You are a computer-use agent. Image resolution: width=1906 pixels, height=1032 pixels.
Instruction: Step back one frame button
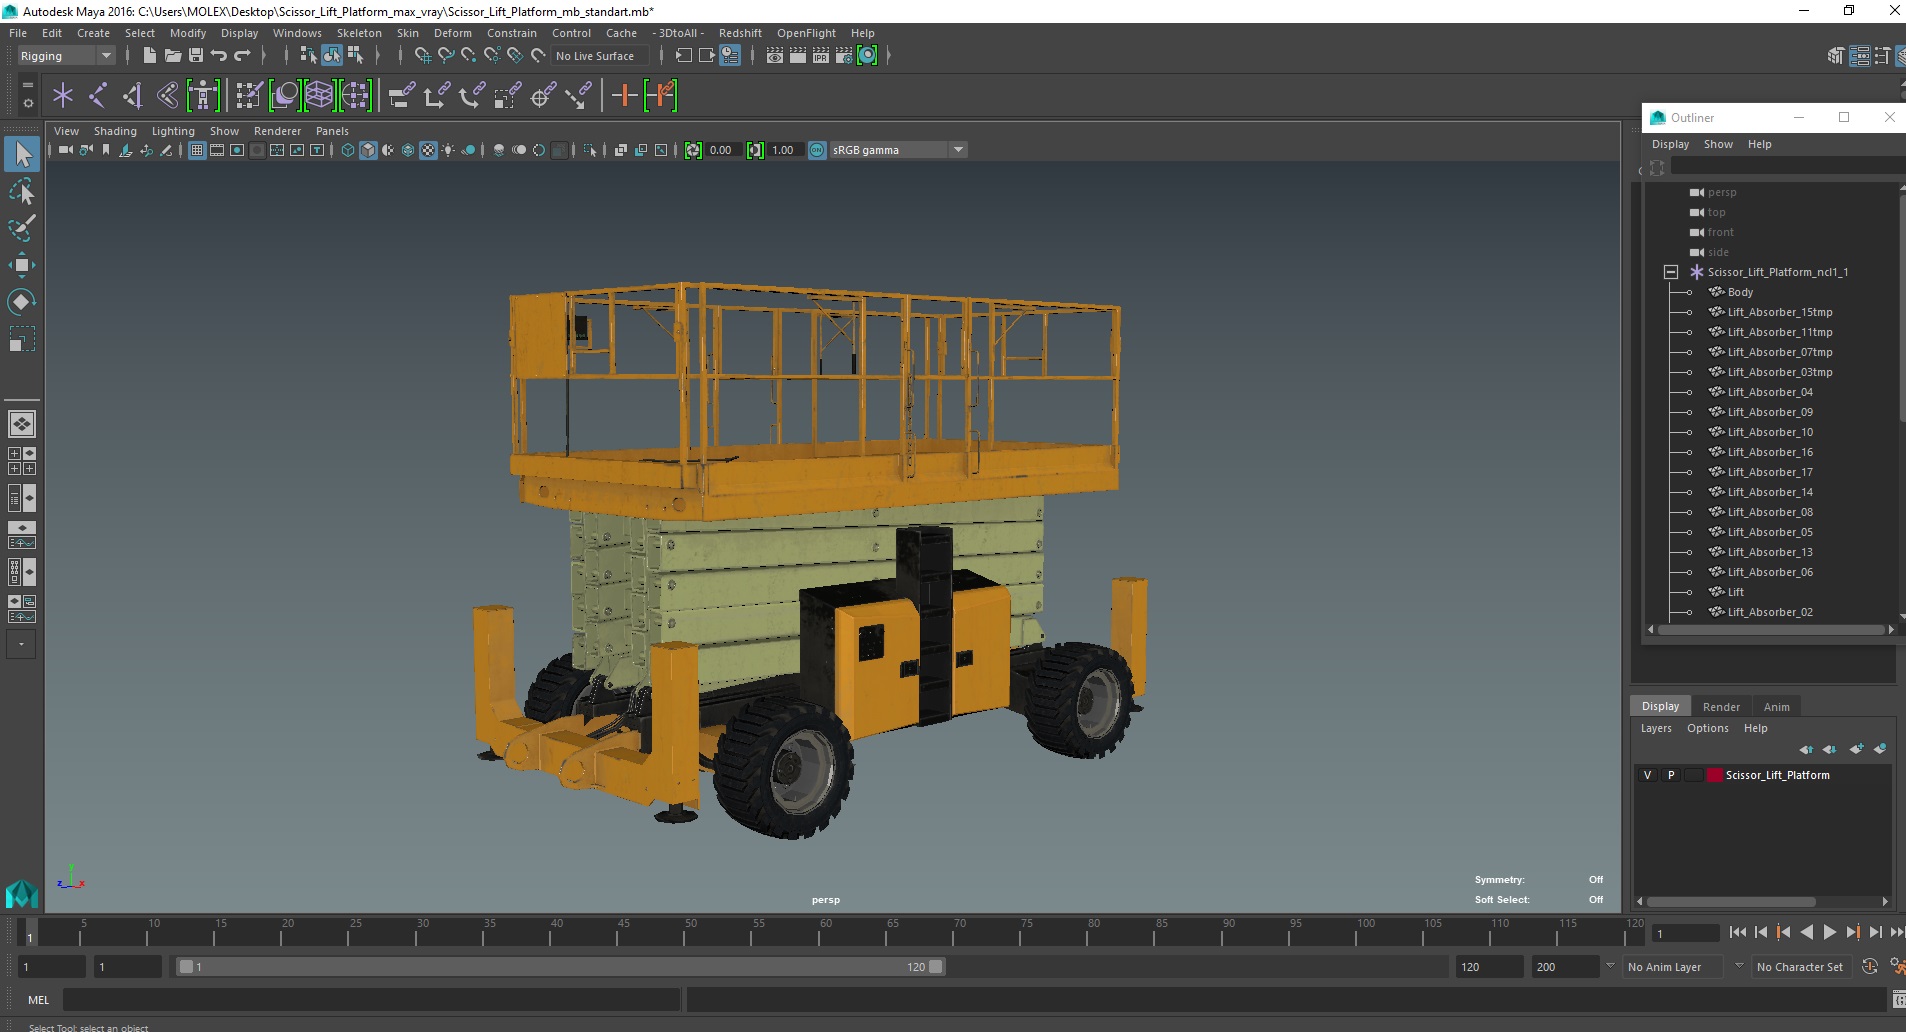(x=1760, y=932)
